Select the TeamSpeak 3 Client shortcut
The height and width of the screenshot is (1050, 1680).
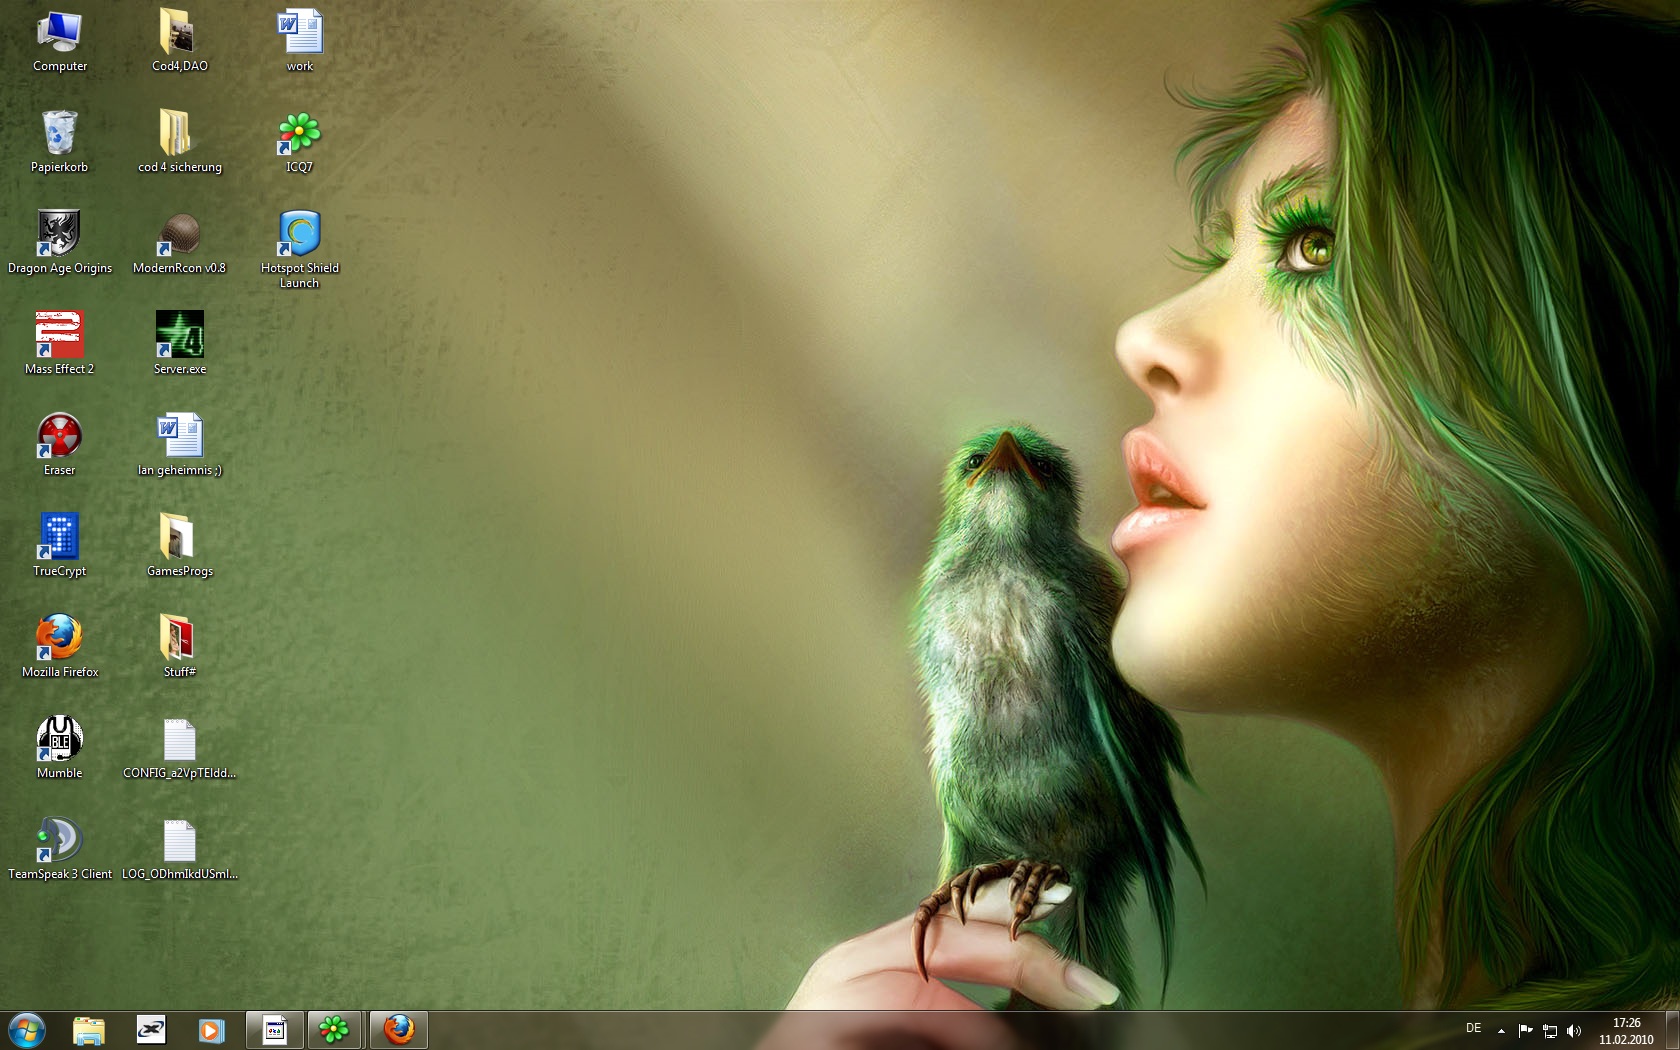click(x=60, y=849)
